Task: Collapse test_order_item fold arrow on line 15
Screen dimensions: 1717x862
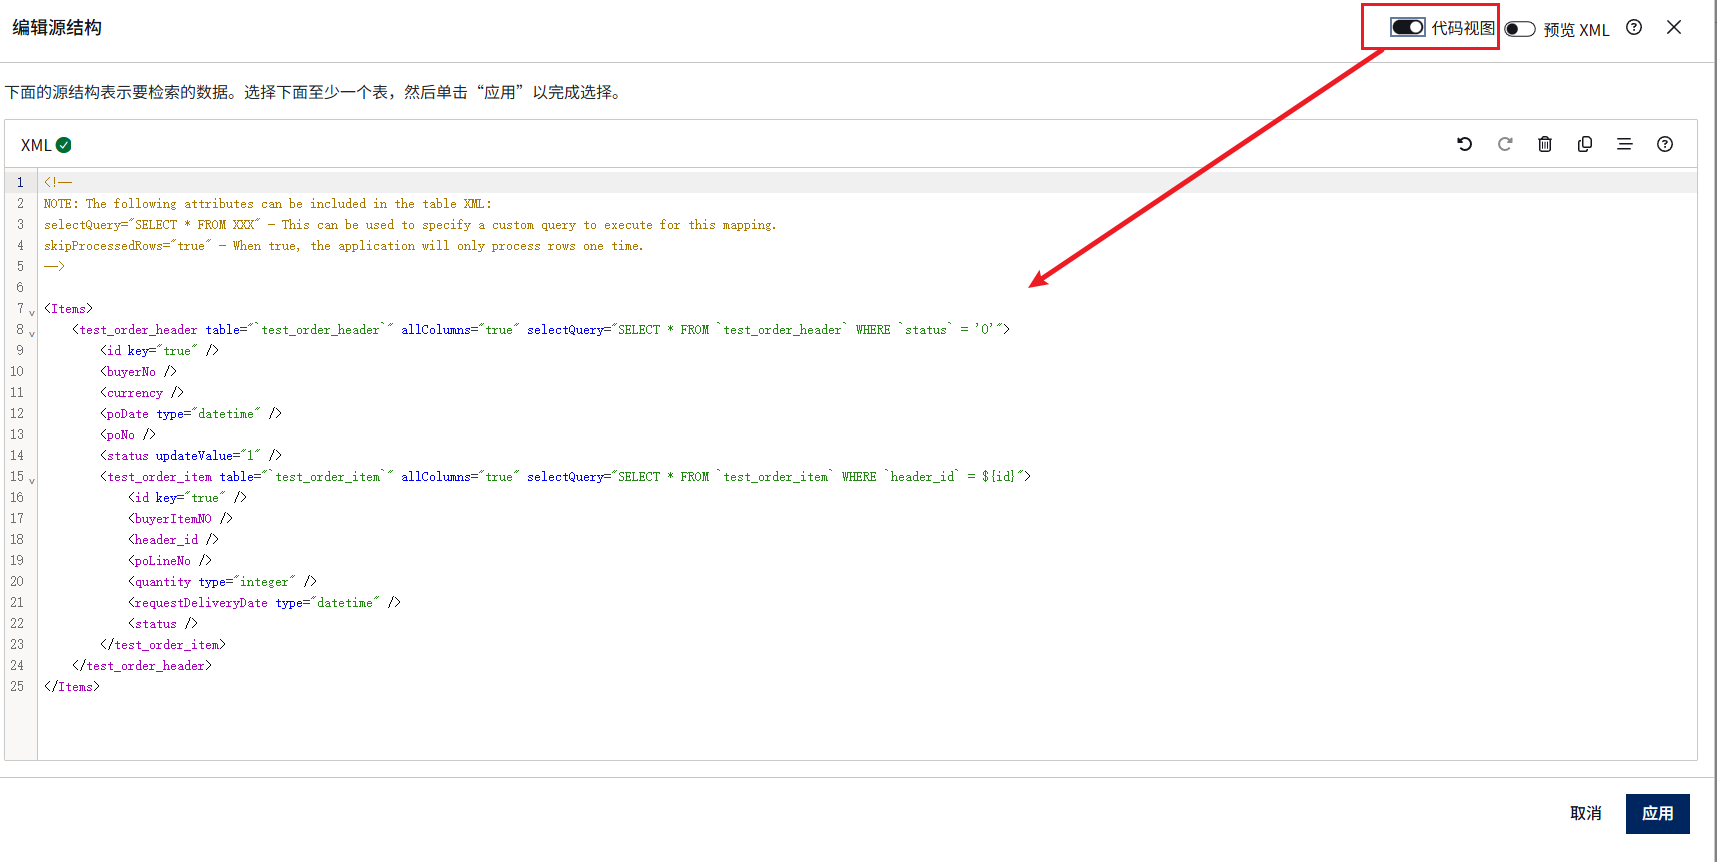Action: point(32,480)
